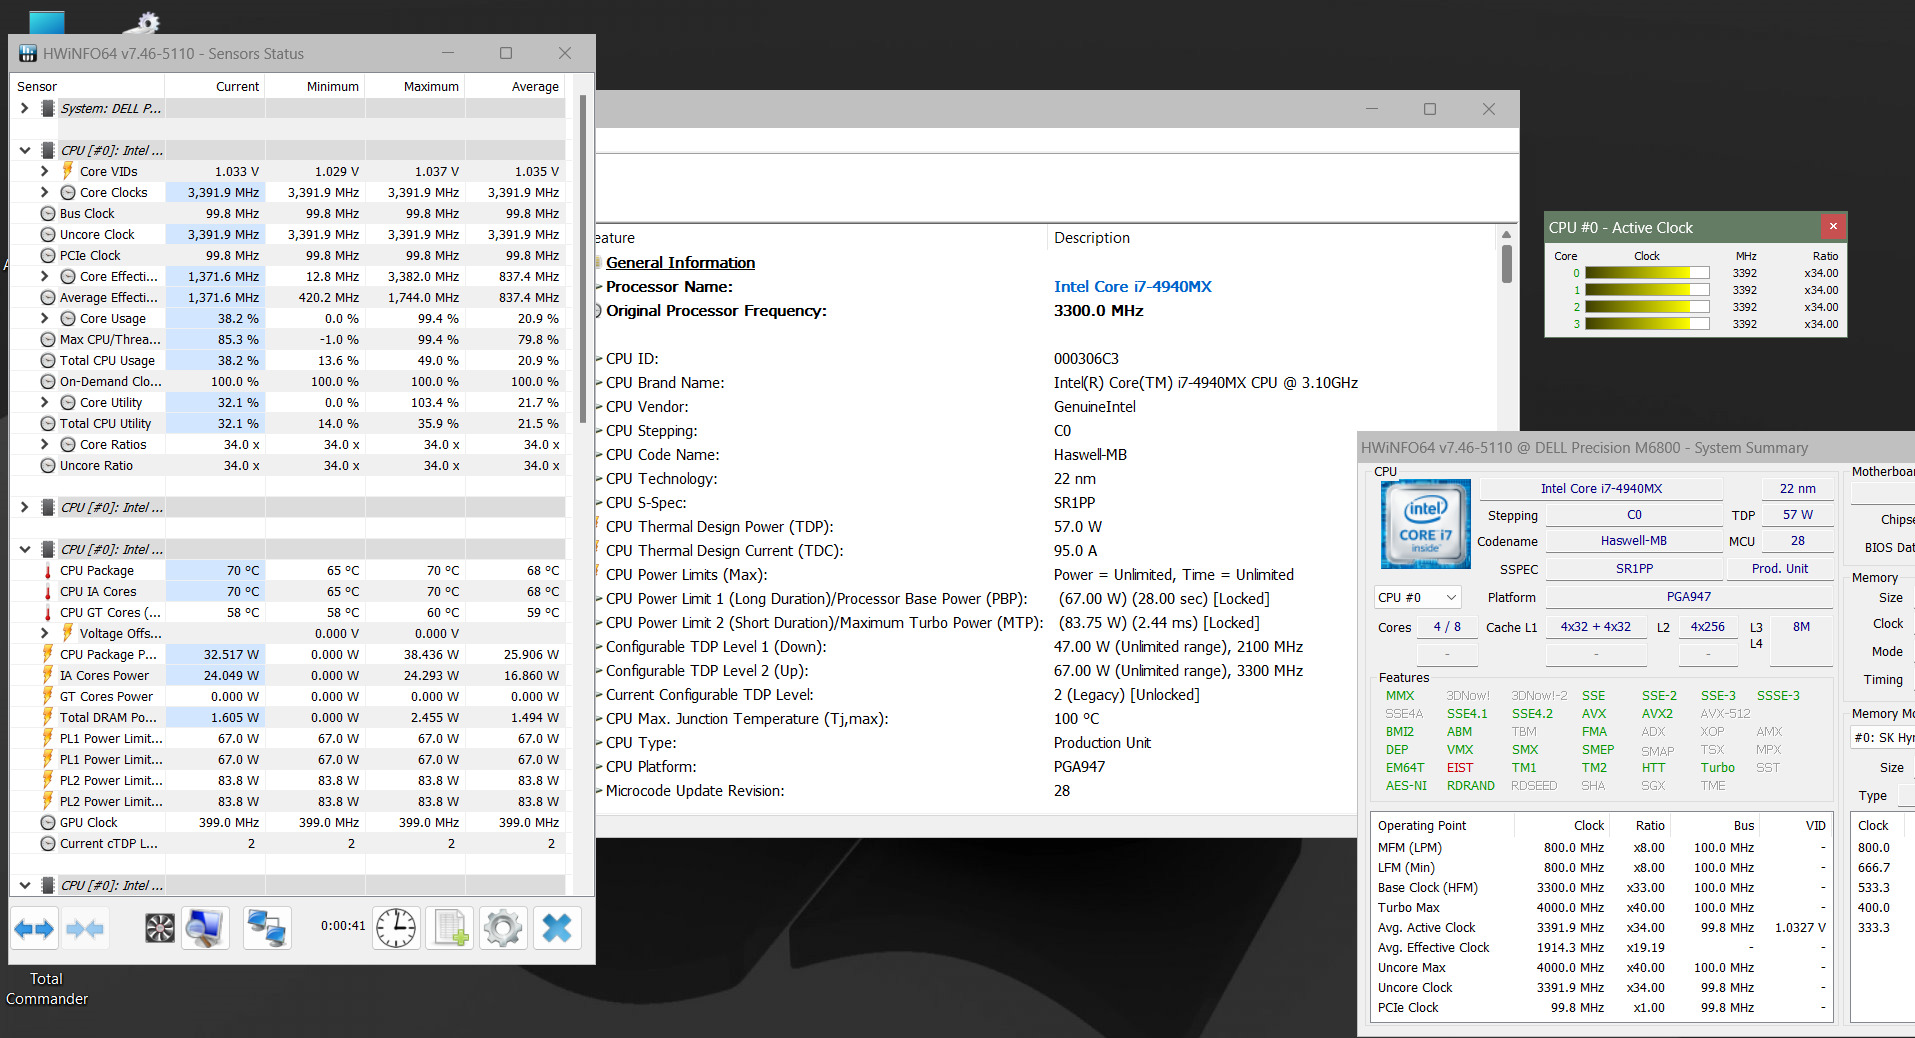Expand the Core Effective clocks row

tap(45, 276)
